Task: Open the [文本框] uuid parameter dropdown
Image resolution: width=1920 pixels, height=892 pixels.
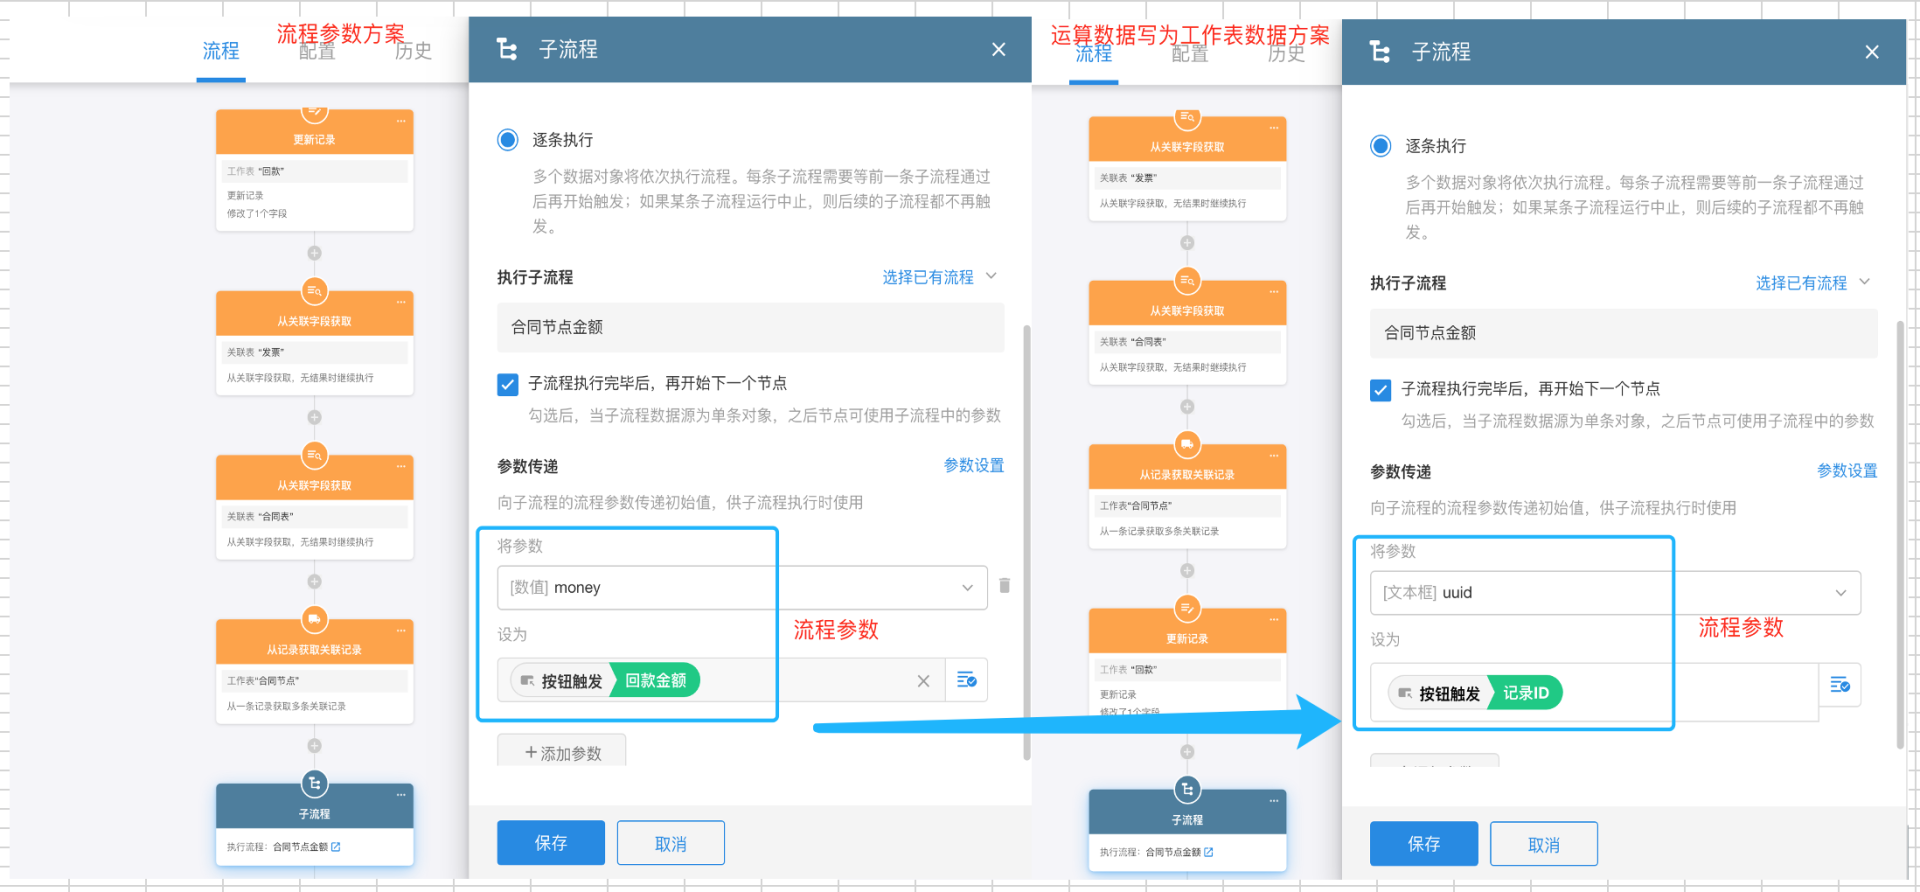Action: pyautogui.click(x=1614, y=593)
